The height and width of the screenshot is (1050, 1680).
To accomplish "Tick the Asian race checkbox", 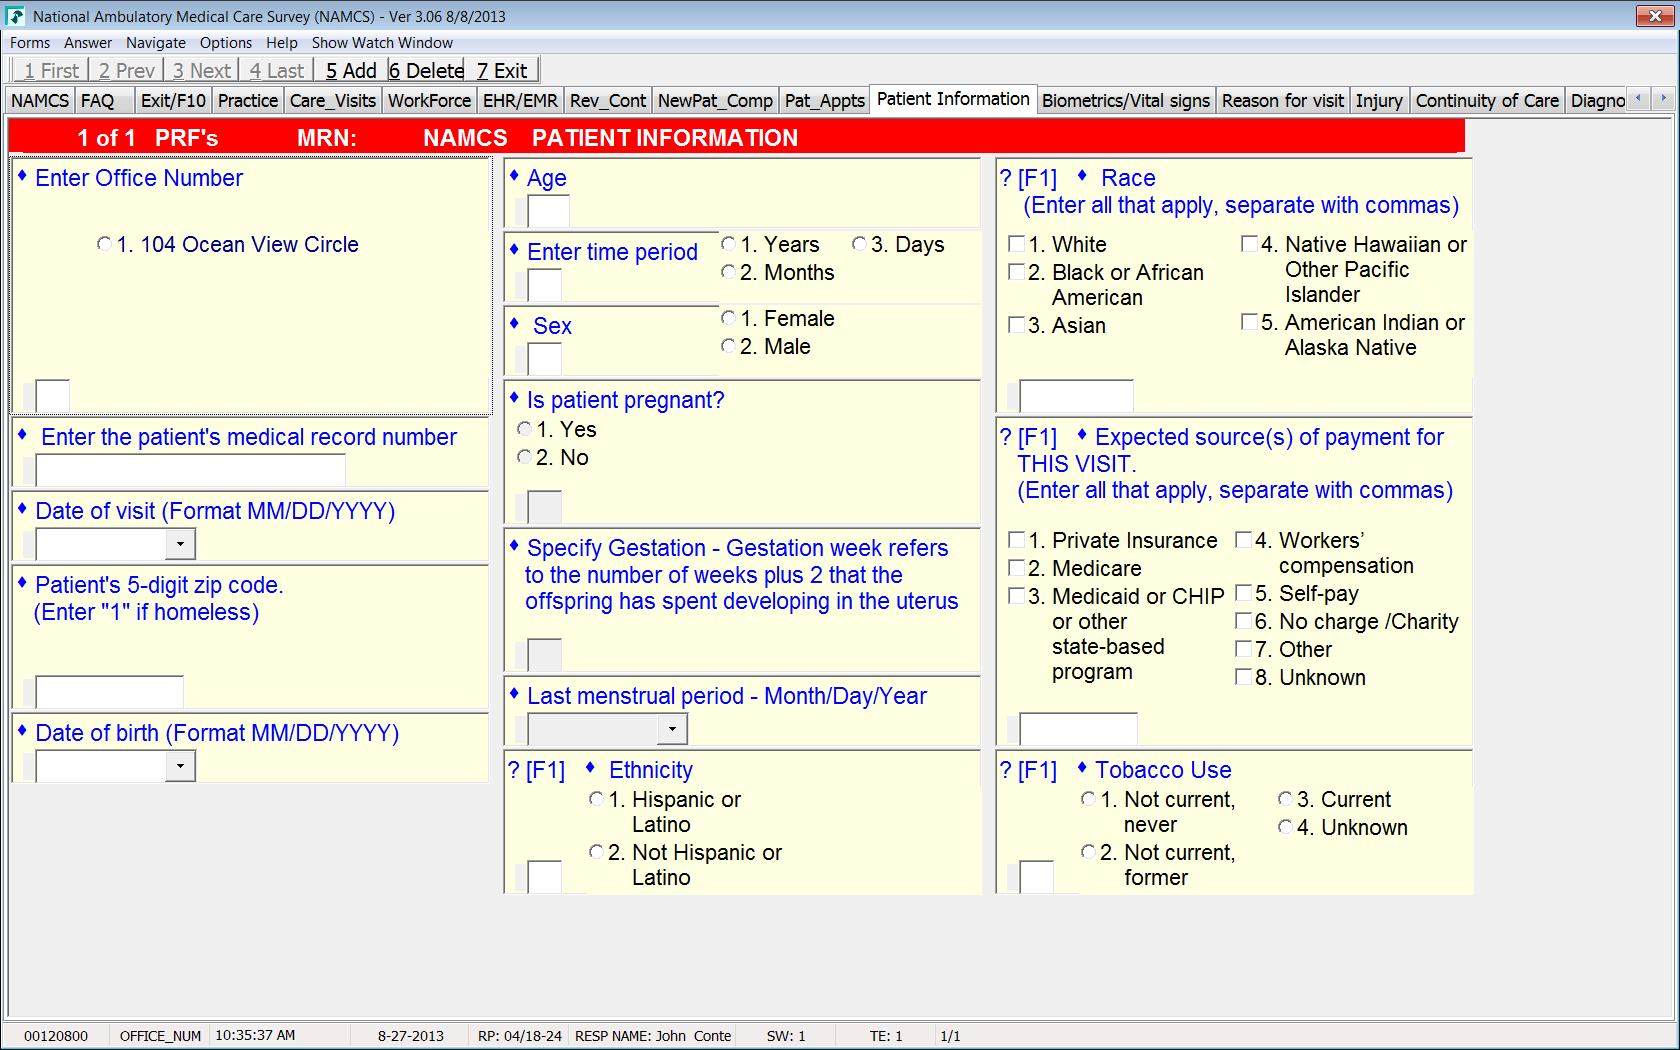I will pos(1017,325).
